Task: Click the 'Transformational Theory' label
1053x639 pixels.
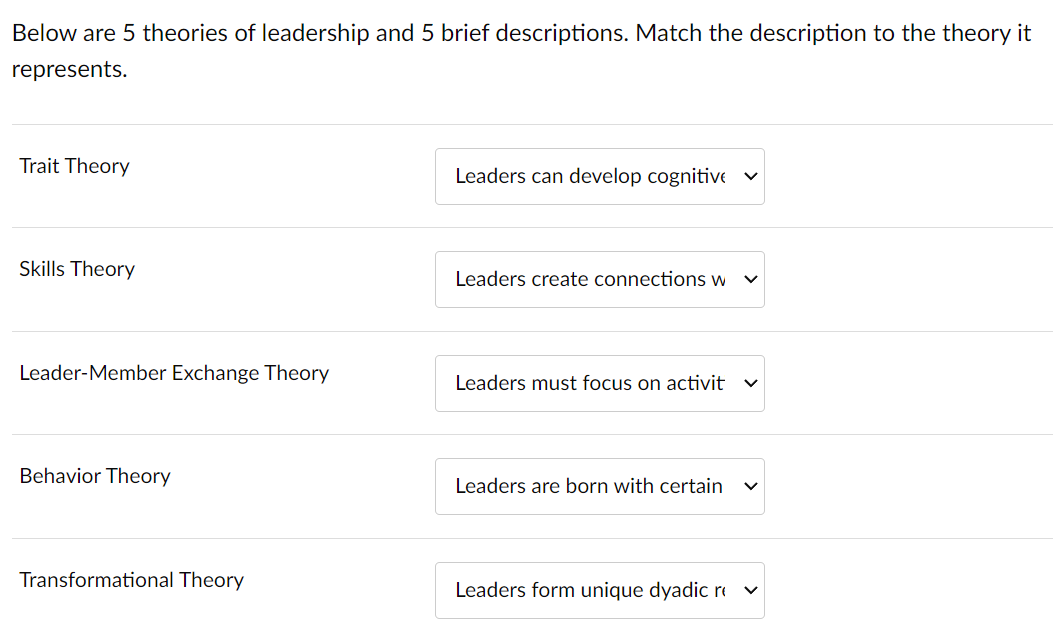Action: point(131,580)
